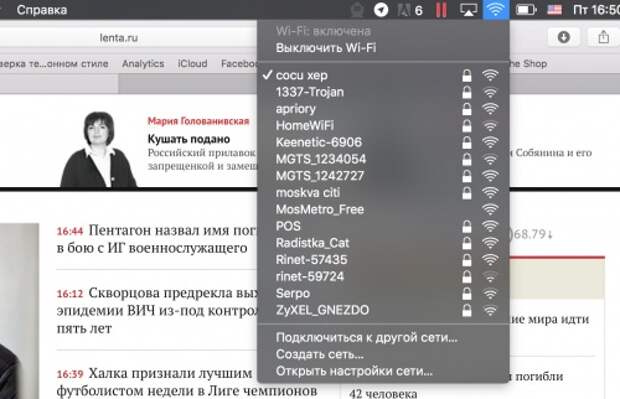
Task: Click the lock icon beside ZyXEL_GNEZDO
Action: click(x=467, y=310)
